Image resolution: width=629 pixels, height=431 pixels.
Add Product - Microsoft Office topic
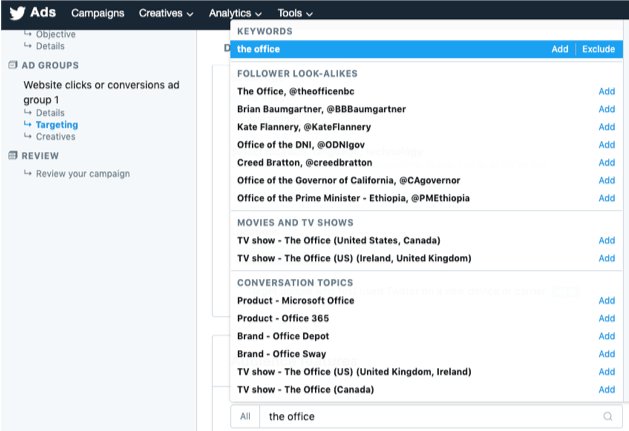[x=607, y=301]
